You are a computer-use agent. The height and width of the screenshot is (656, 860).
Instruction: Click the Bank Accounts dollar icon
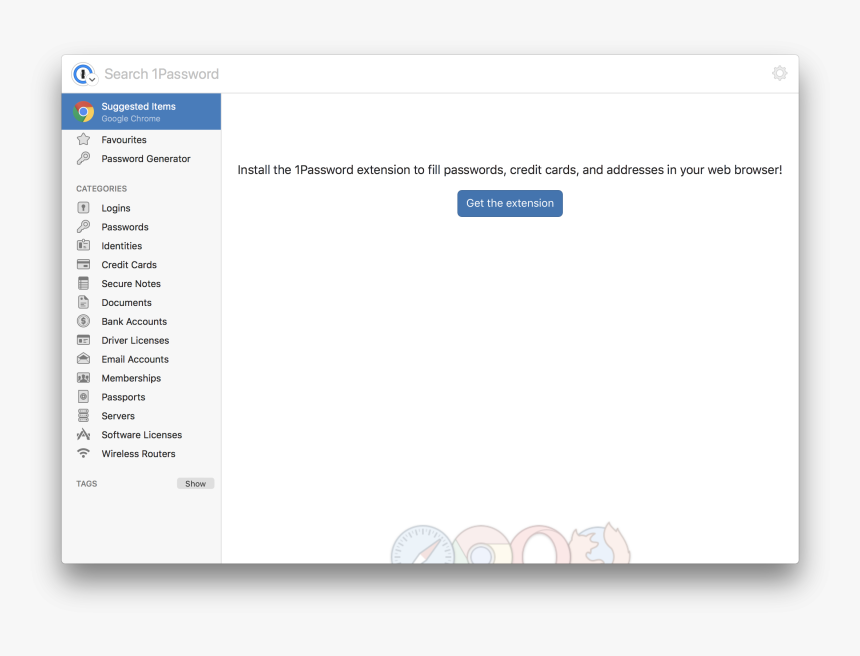[x=85, y=321]
